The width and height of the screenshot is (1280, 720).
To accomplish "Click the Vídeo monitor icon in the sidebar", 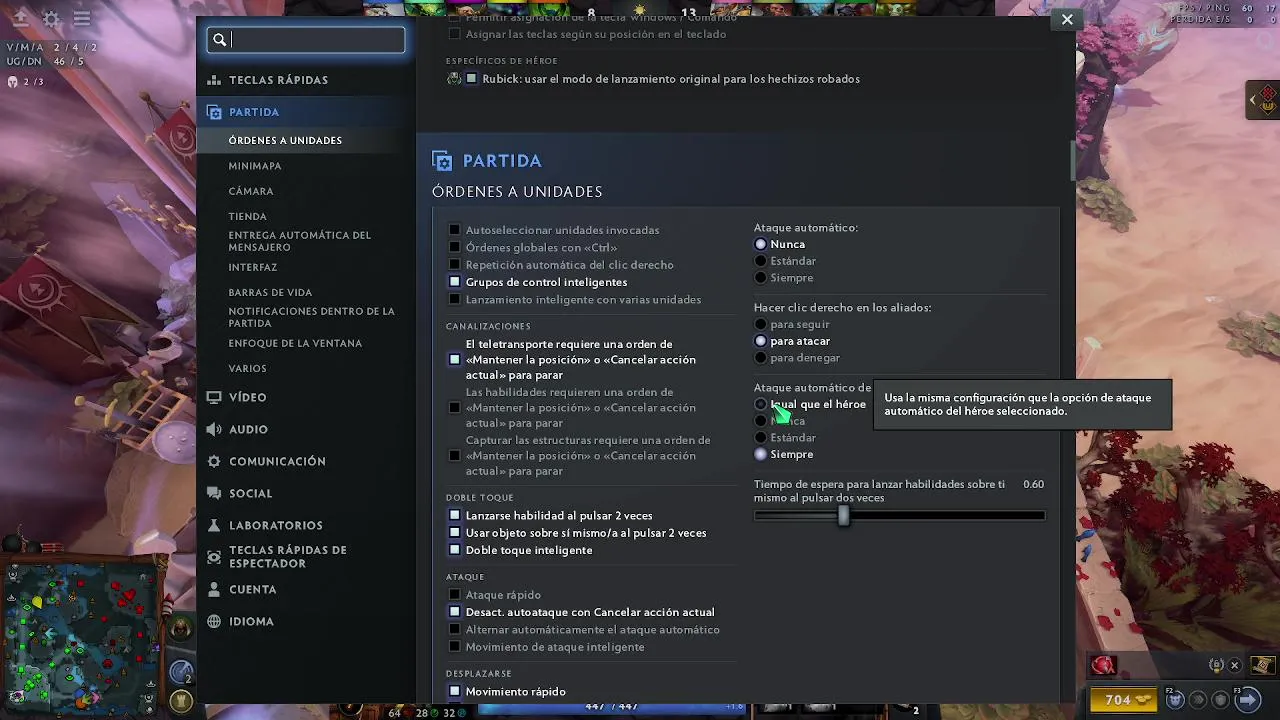I will tap(214, 397).
